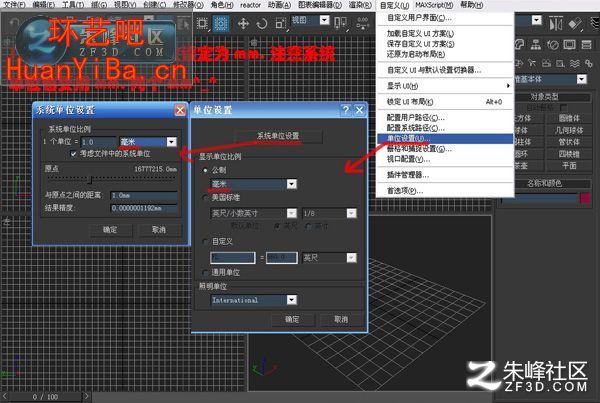Image resolution: width=600 pixels, height=403 pixels.
Task: Open the 英尺/小数英寸 dropdown
Action: (x=254, y=213)
